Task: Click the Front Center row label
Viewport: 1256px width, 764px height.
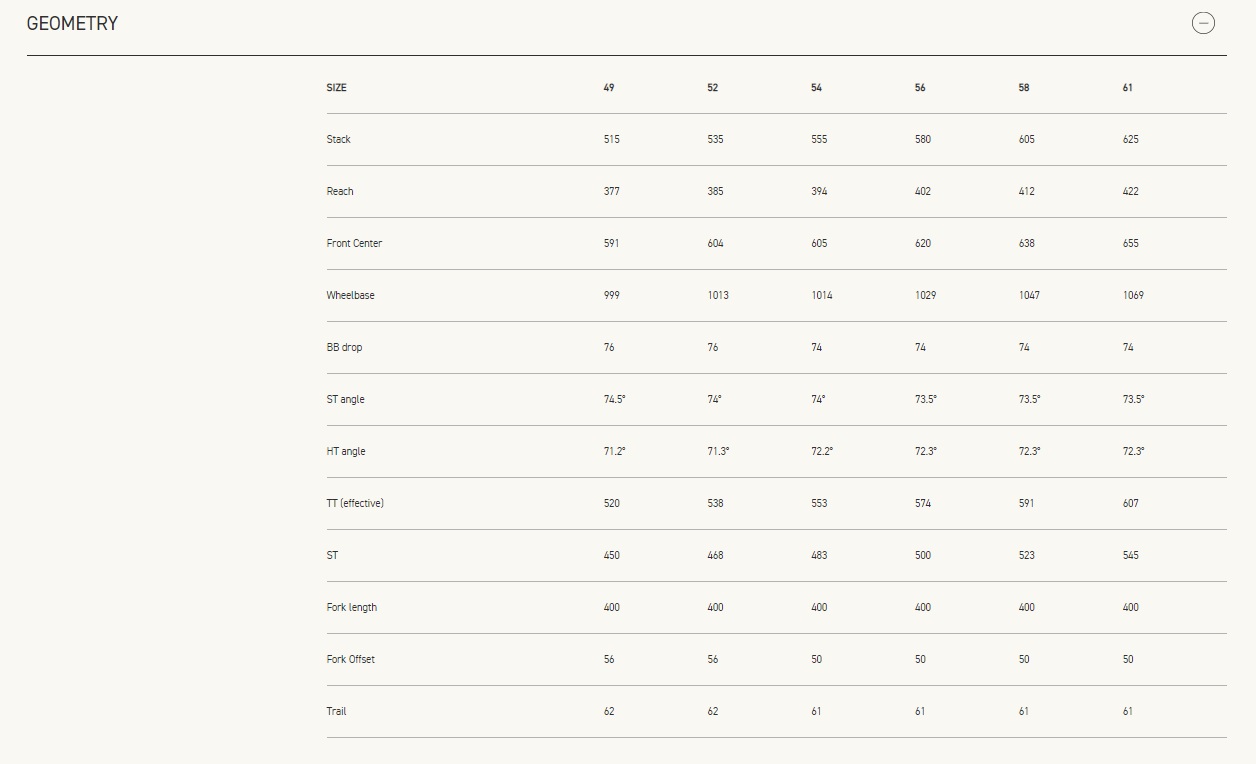Action: click(x=354, y=244)
